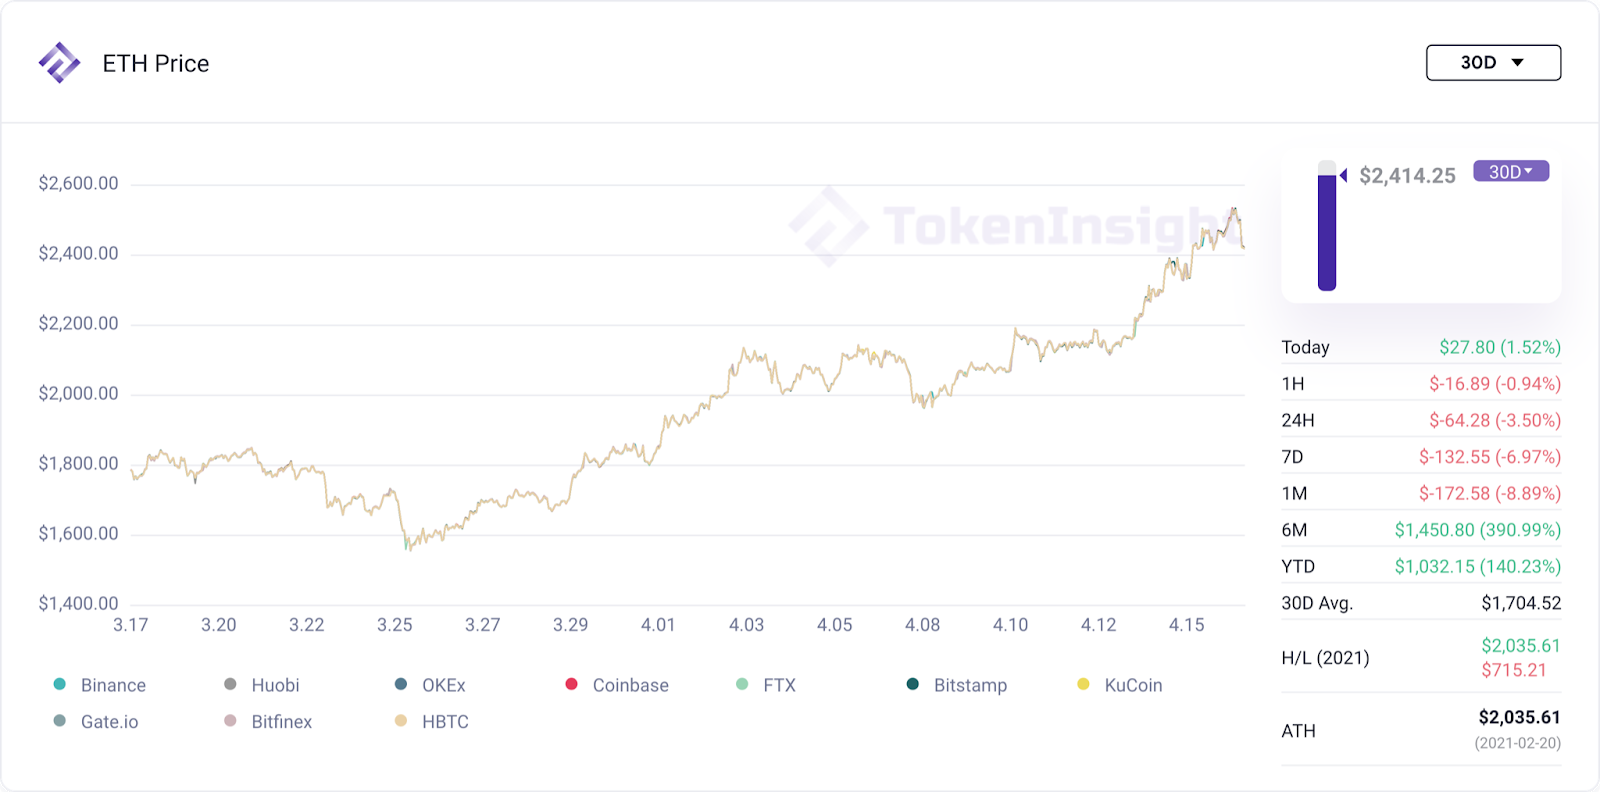
Task: Click the green FTX legend dot
Action: pos(742,684)
